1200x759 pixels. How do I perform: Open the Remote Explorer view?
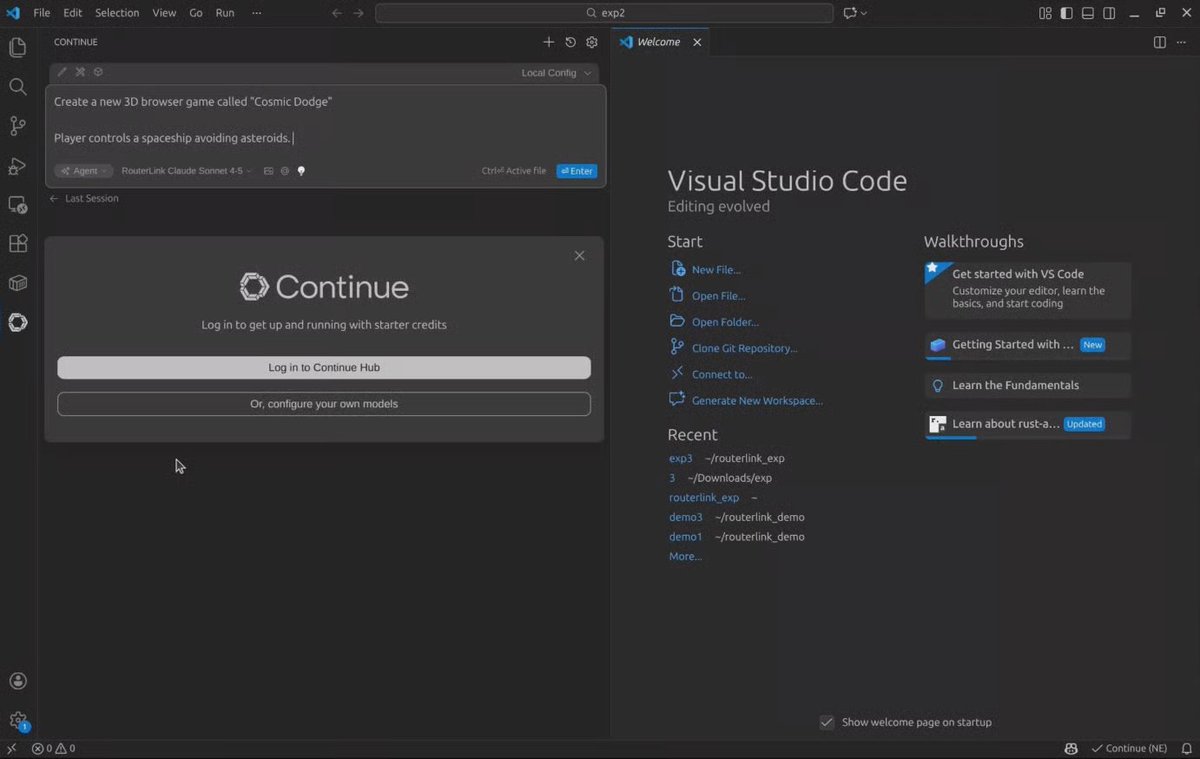tap(18, 205)
